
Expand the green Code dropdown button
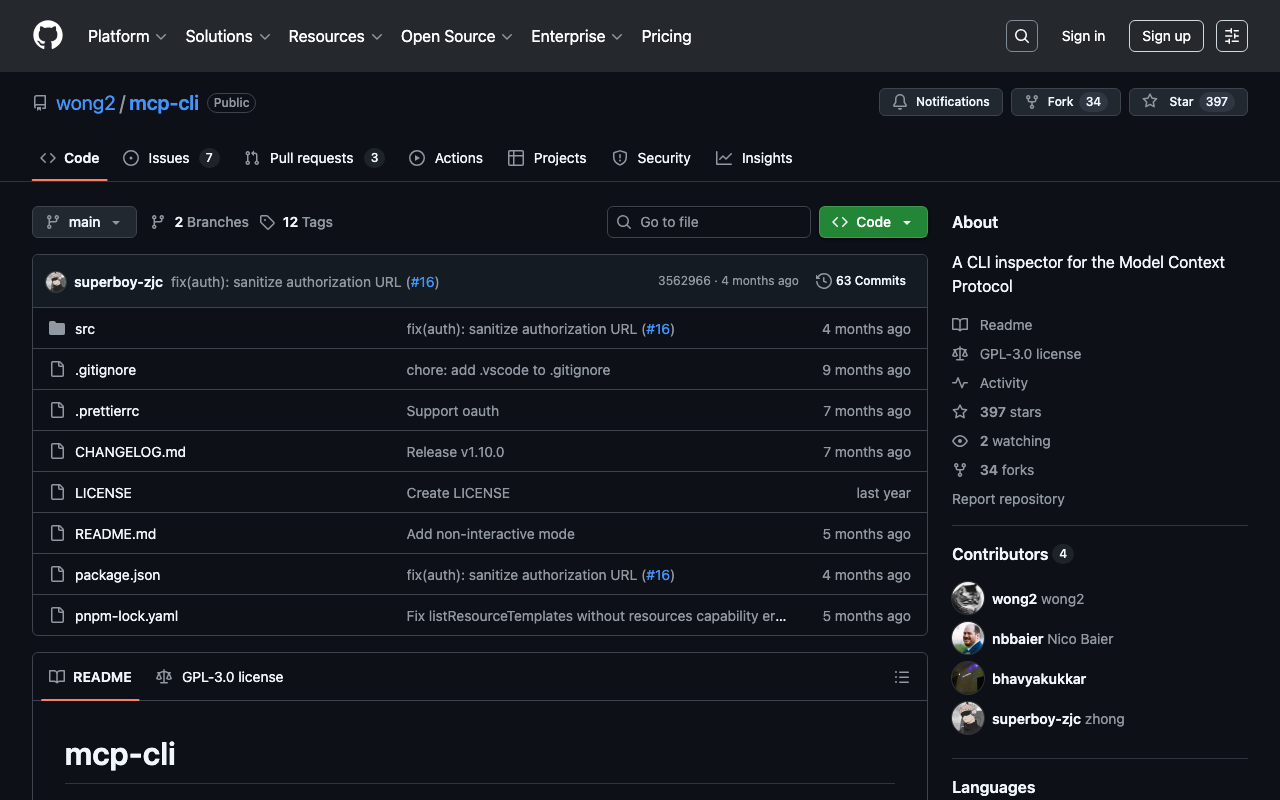coord(872,222)
